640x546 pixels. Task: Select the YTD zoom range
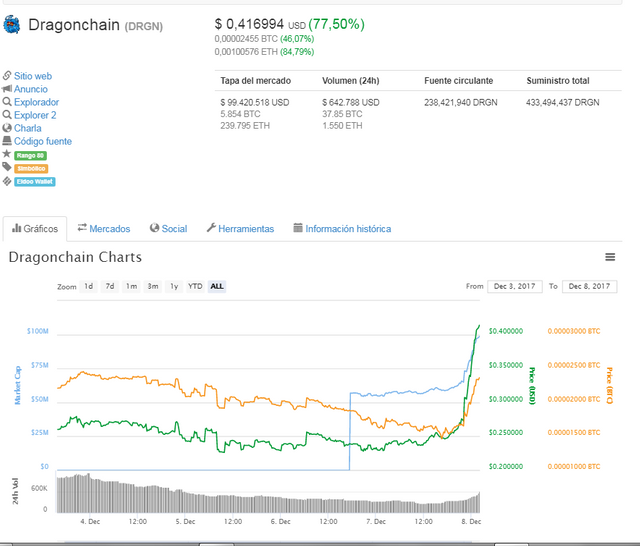(x=195, y=286)
